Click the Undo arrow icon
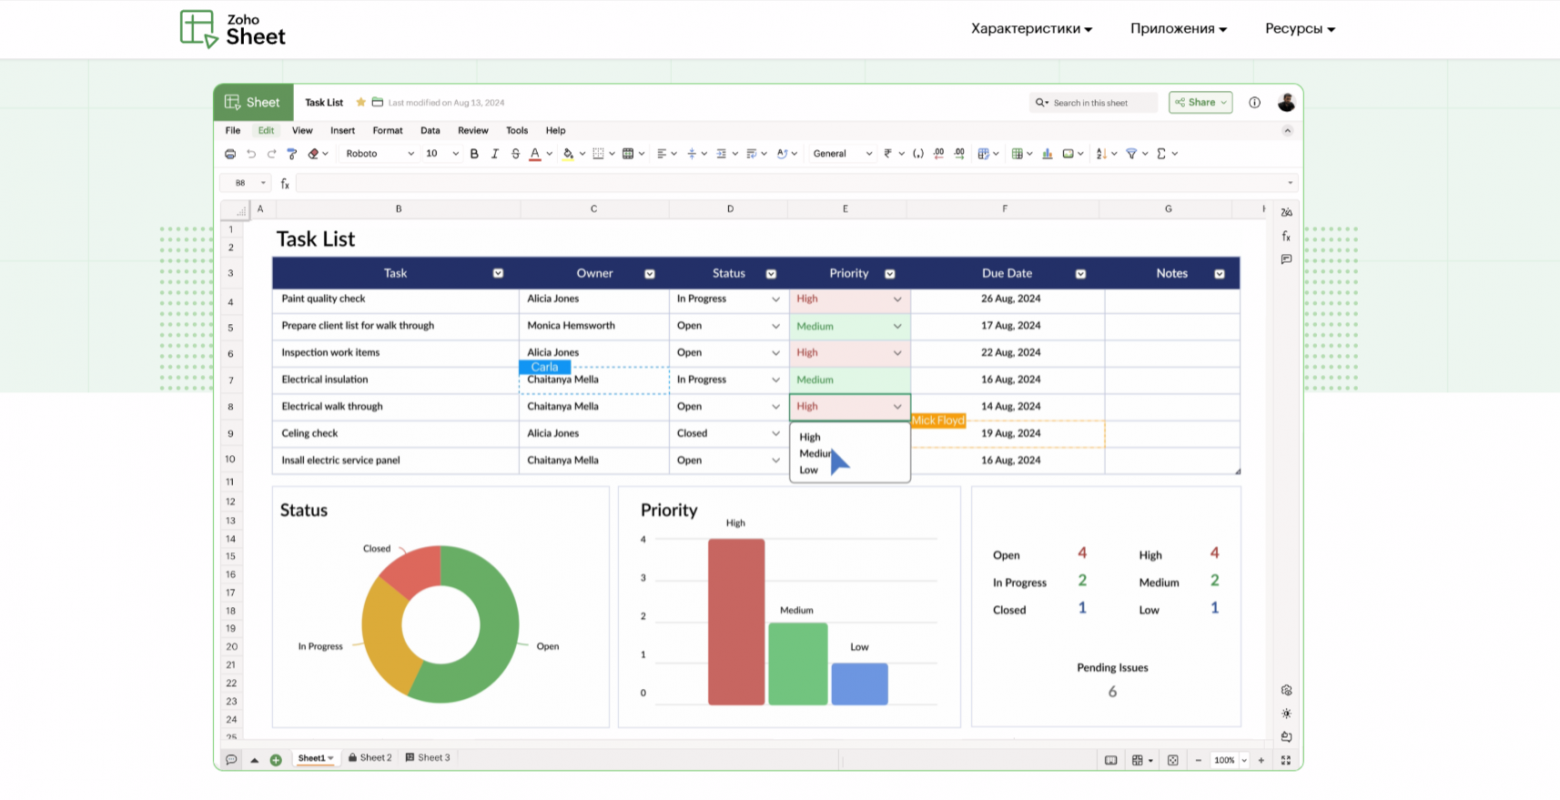Image resolution: width=1560 pixels, height=800 pixels. (x=251, y=154)
